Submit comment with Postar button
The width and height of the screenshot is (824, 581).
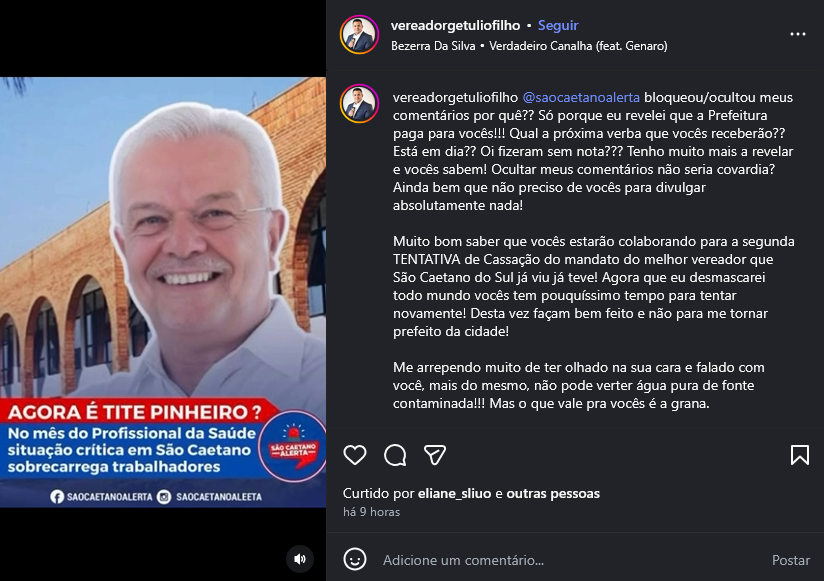coord(790,560)
